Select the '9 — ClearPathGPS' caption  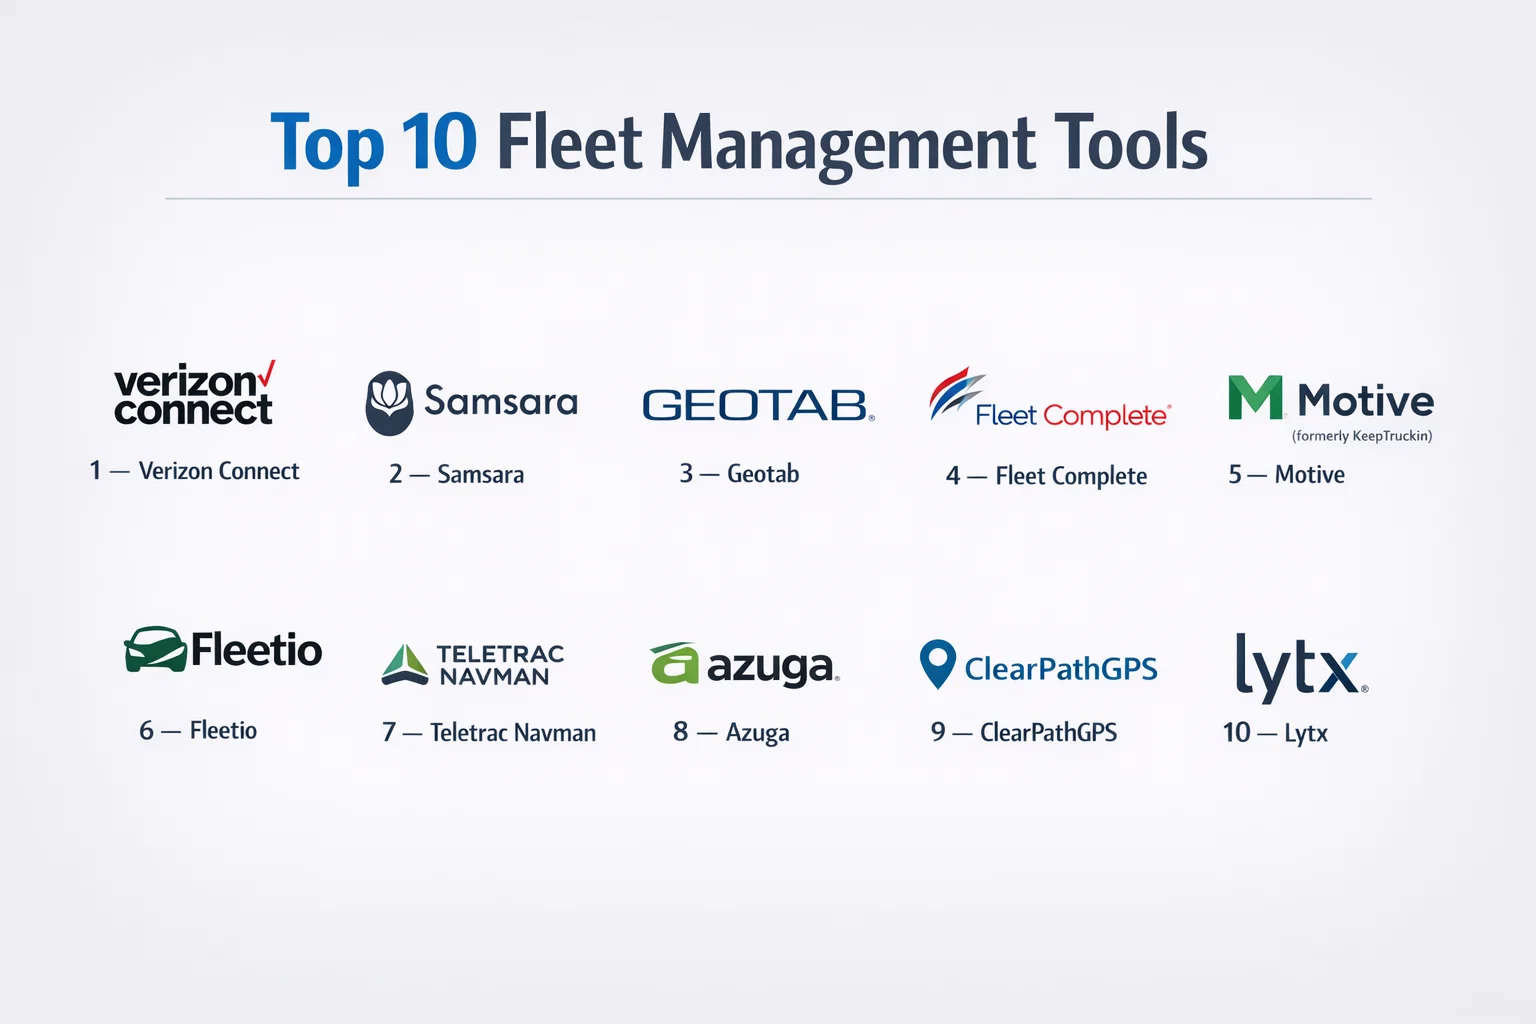(x=1023, y=733)
